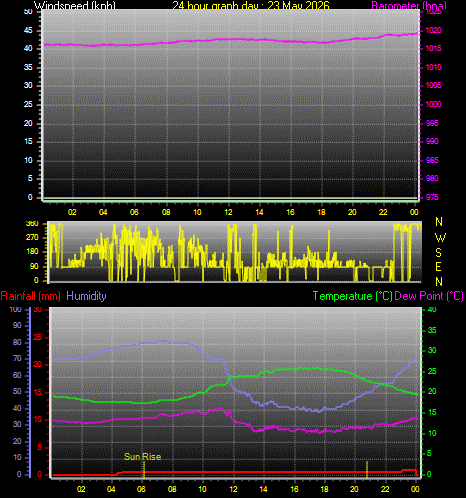Click the sunrise marker line near 06

point(144,469)
